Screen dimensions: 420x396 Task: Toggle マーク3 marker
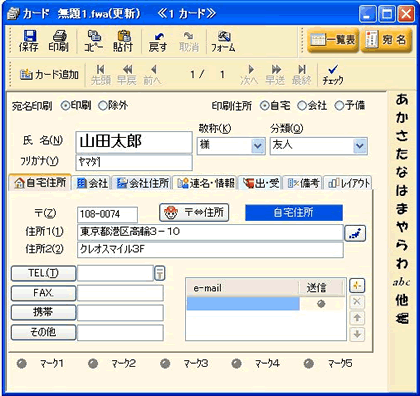165,363
